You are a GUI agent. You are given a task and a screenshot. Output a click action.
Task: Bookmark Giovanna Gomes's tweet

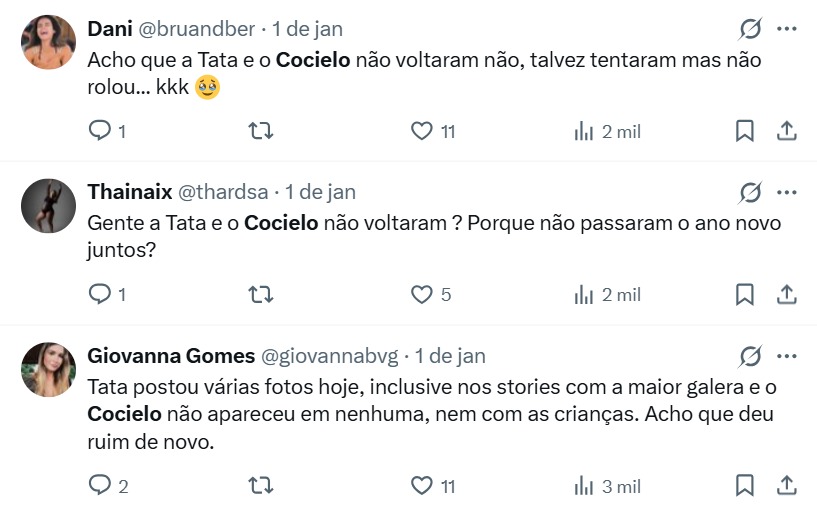(x=745, y=486)
